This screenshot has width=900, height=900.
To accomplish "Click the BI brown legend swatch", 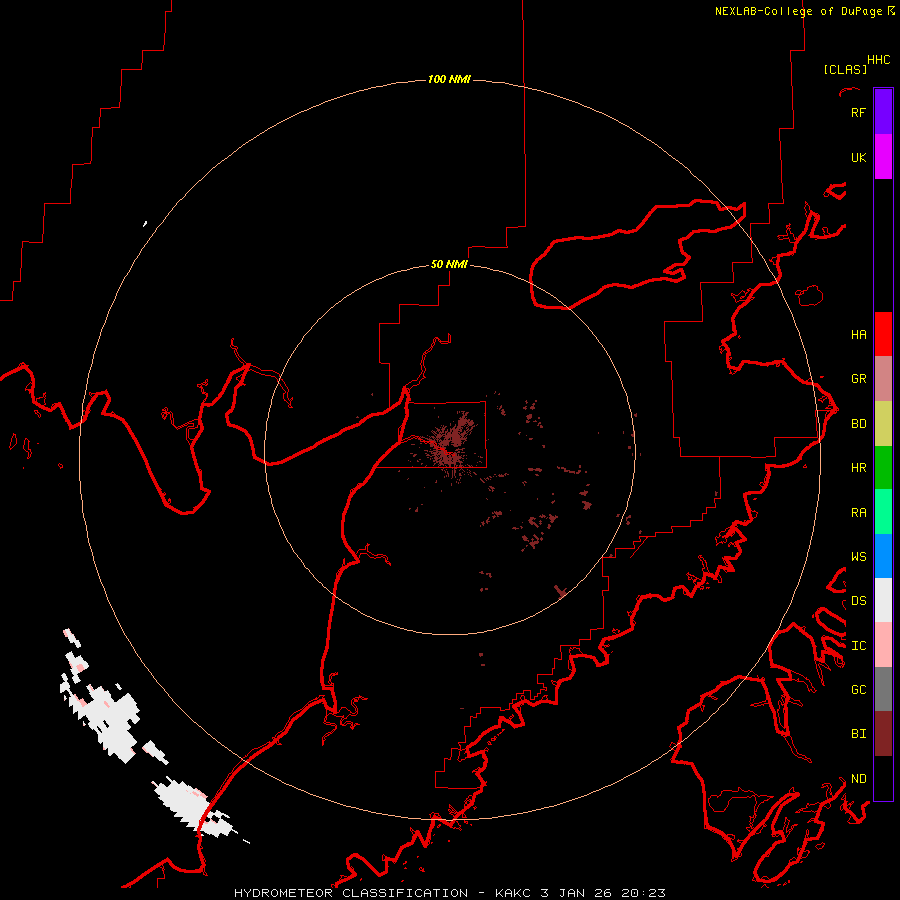I will (883, 734).
